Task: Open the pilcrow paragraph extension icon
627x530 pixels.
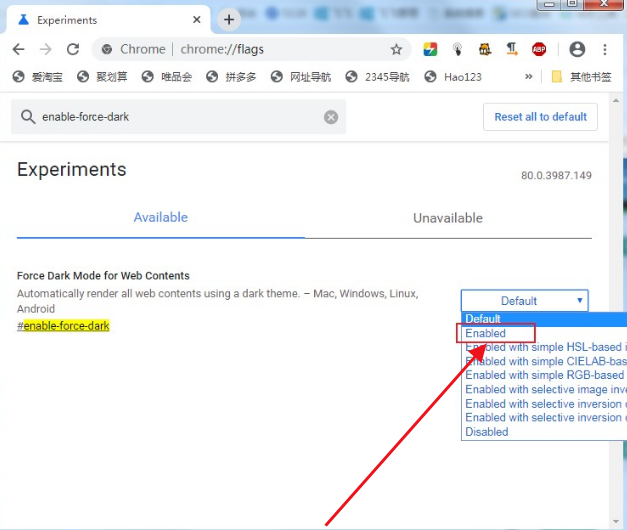Action: pyautogui.click(x=511, y=49)
